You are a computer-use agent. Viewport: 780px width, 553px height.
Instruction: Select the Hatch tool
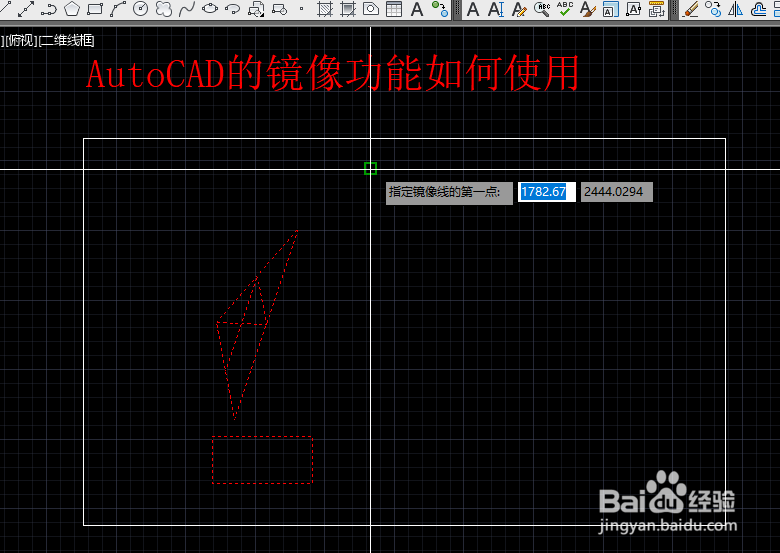coord(325,9)
